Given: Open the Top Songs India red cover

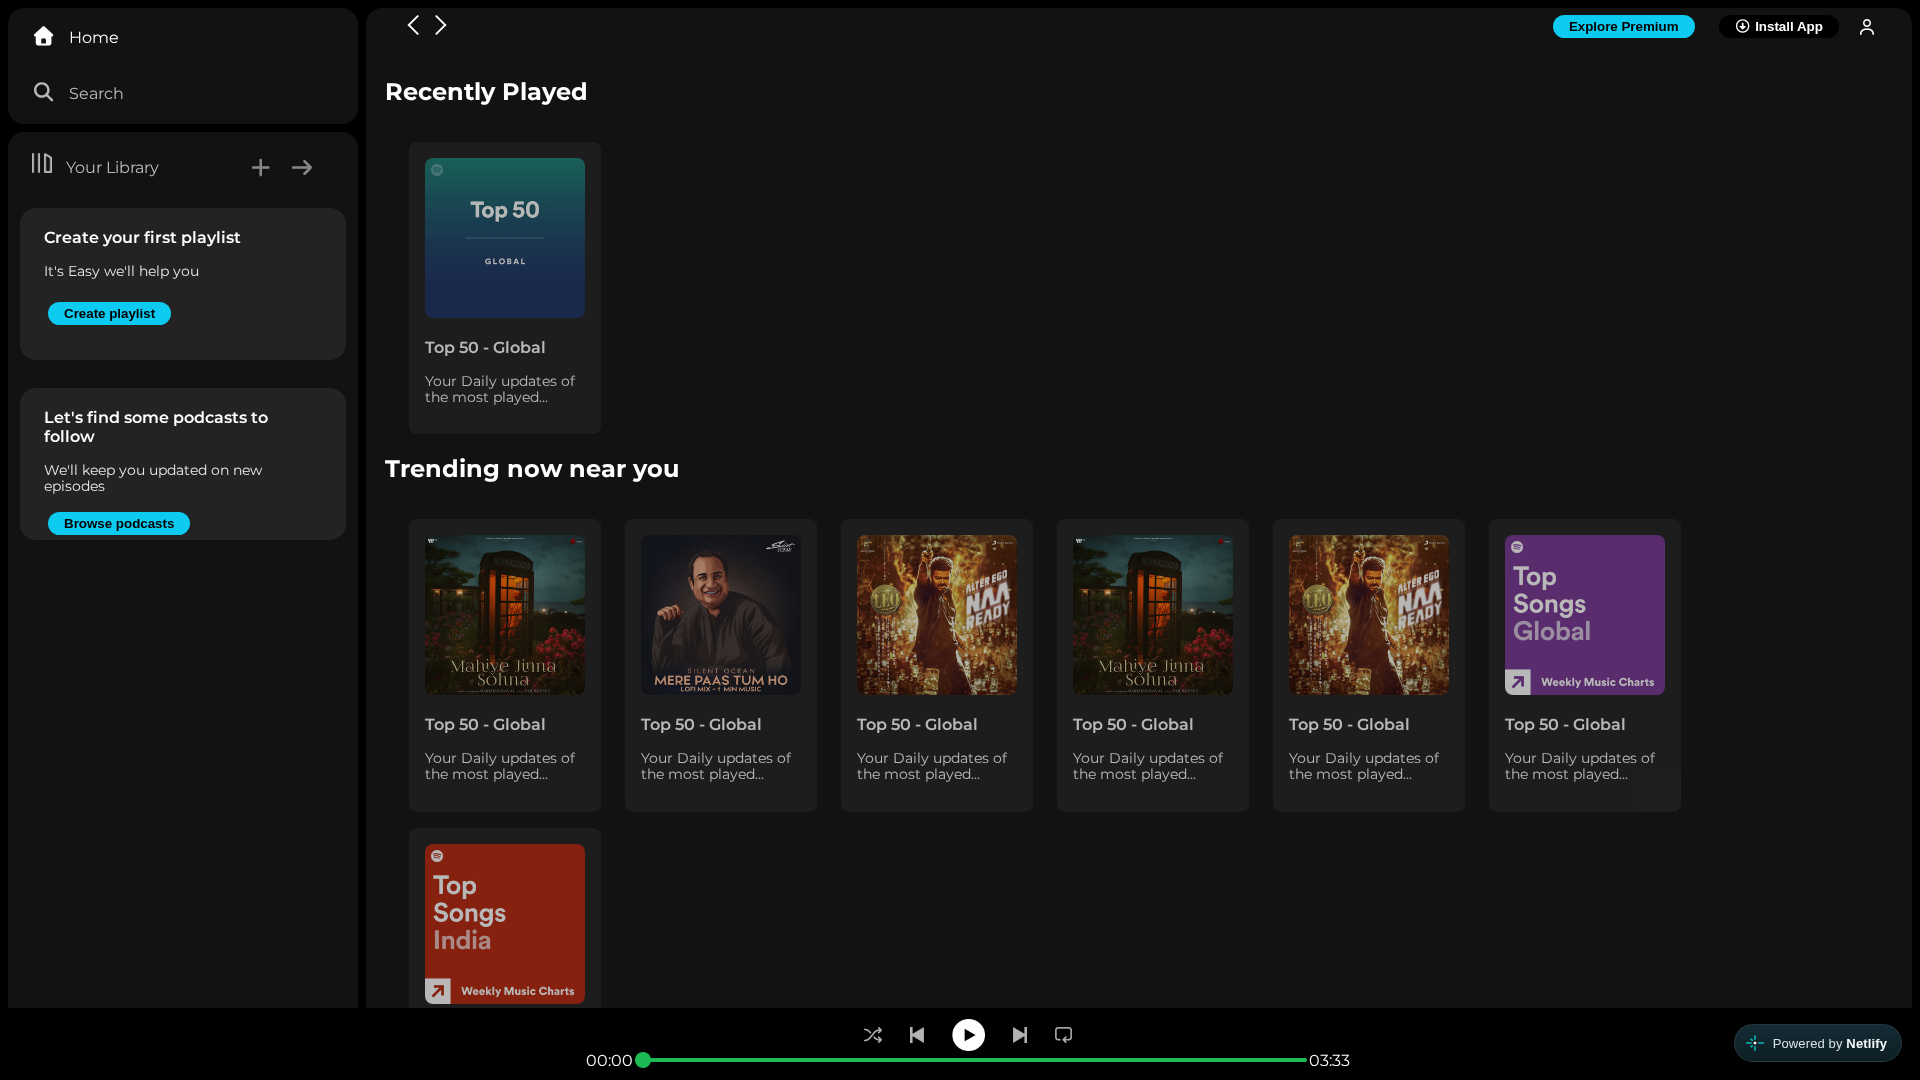Looking at the screenshot, I should 505,924.
